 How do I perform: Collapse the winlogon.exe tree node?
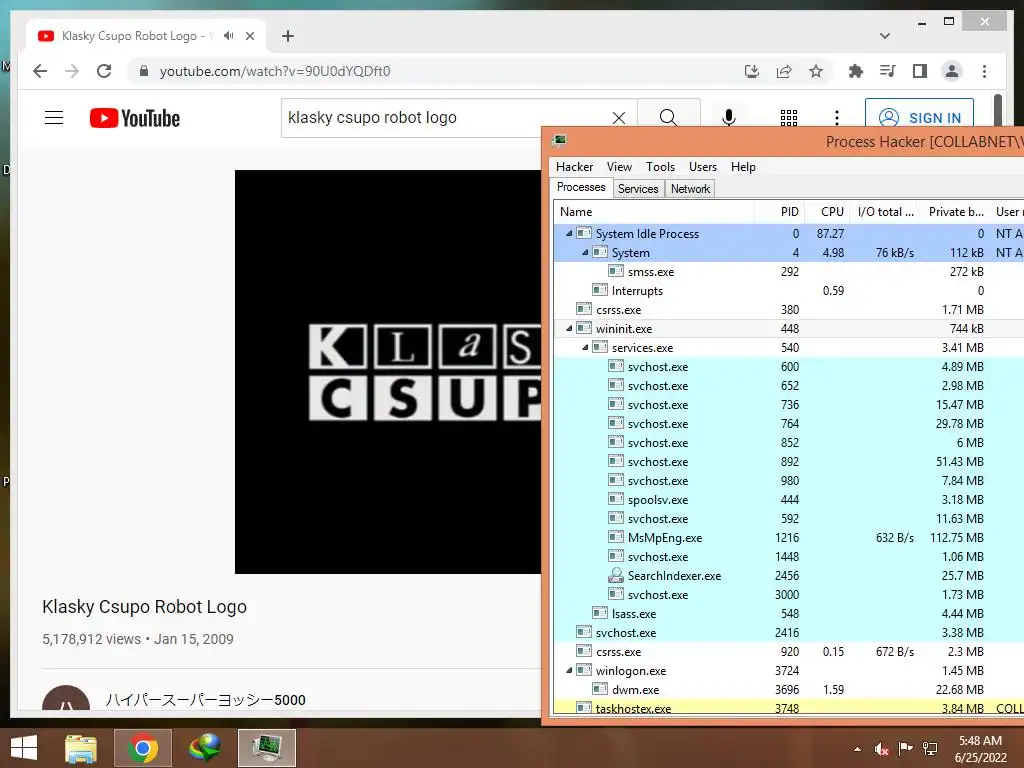coord(569,671)
